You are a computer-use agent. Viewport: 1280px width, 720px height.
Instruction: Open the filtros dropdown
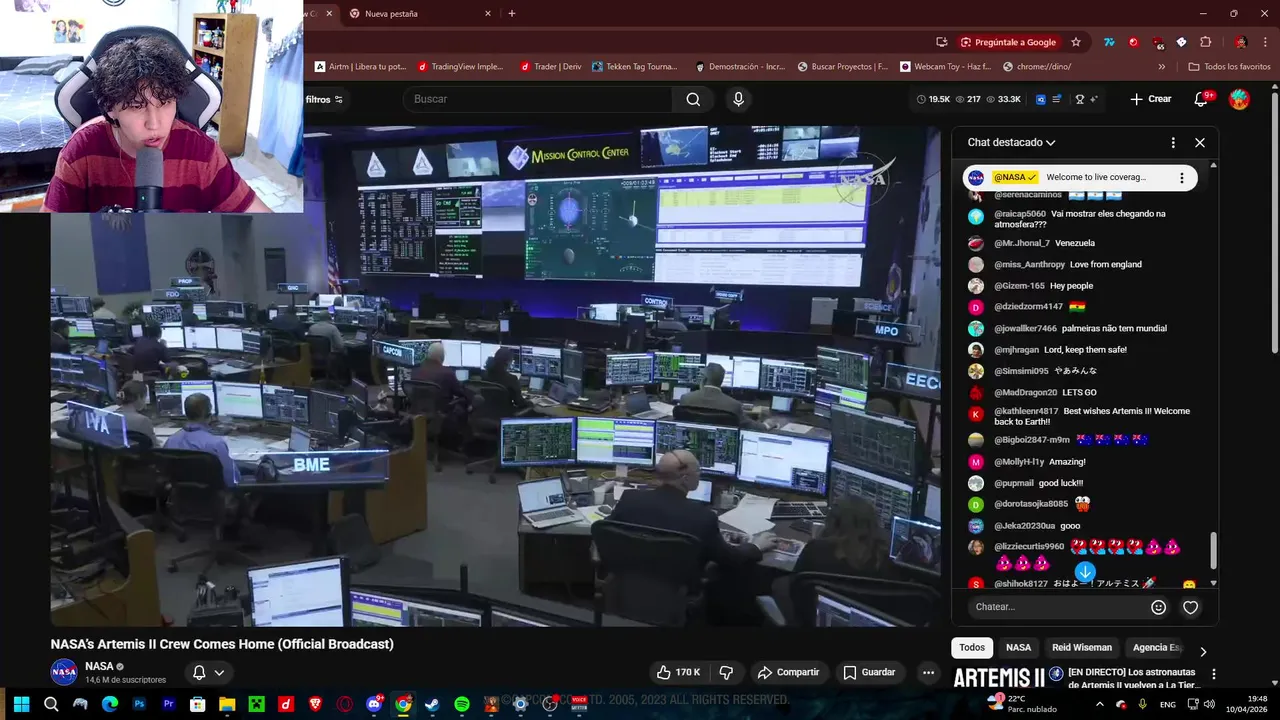click(x=324, y=99)
